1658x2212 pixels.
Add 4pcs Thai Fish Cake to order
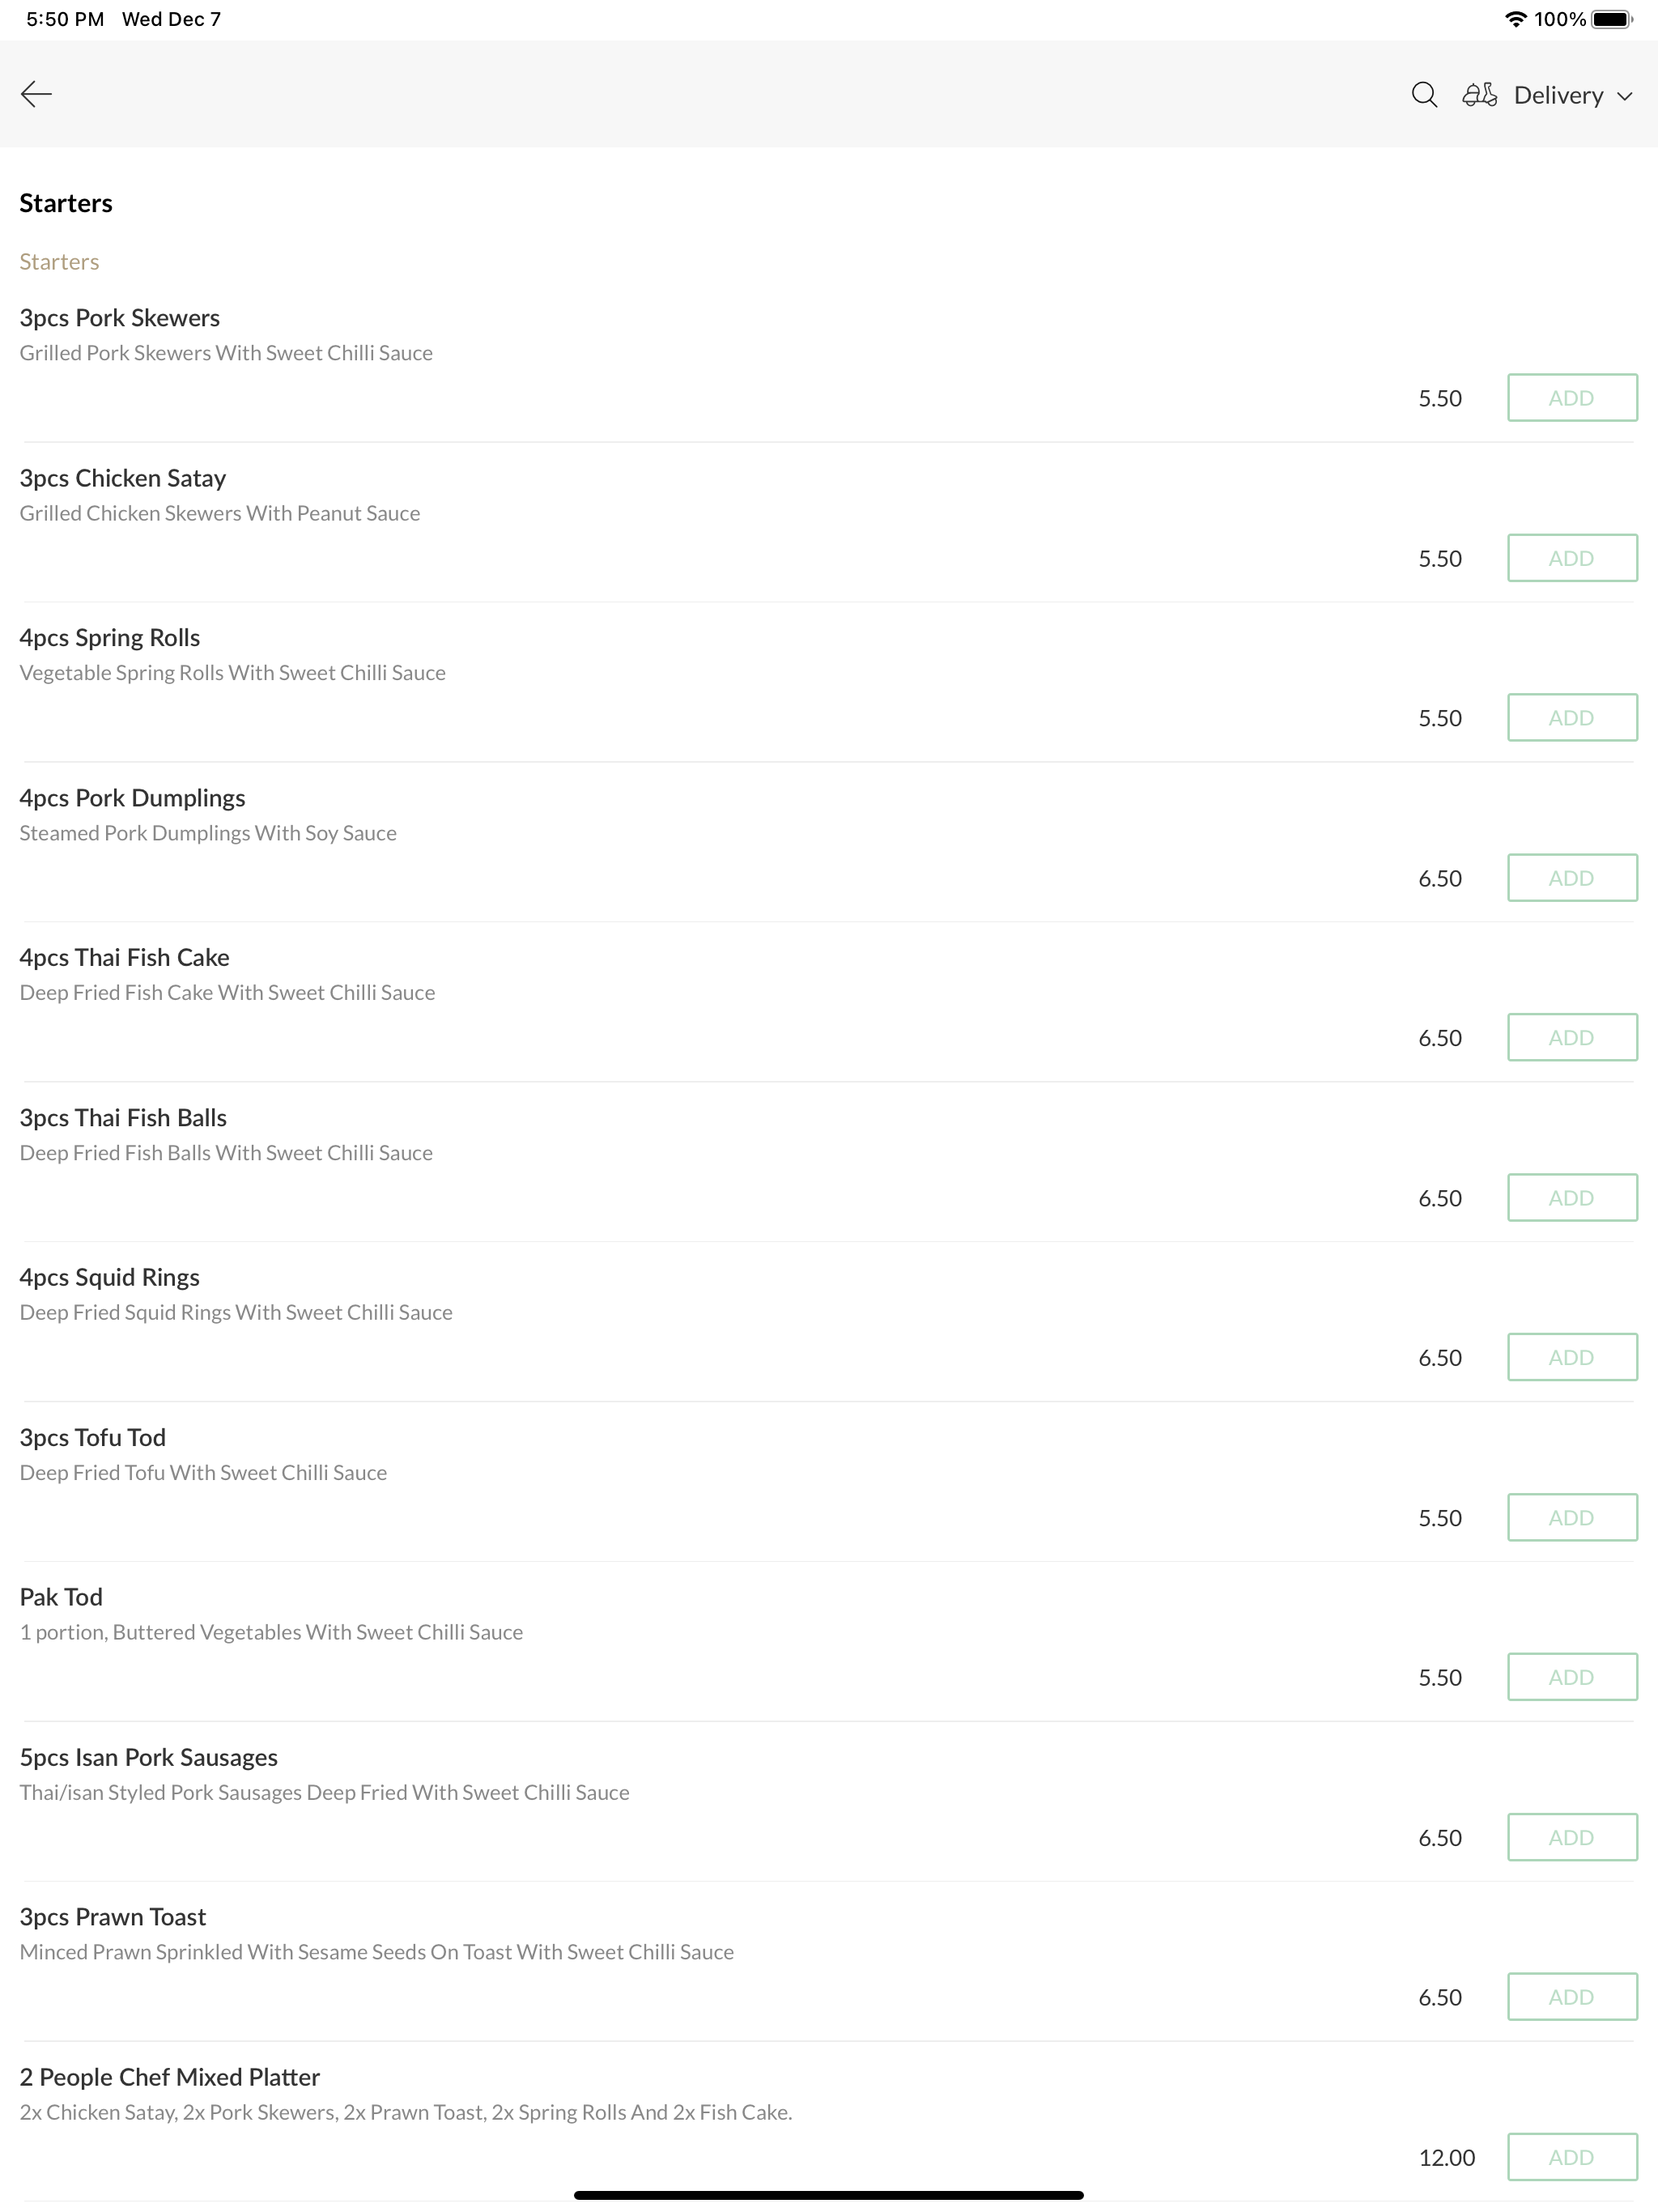pos(1572,1038)
